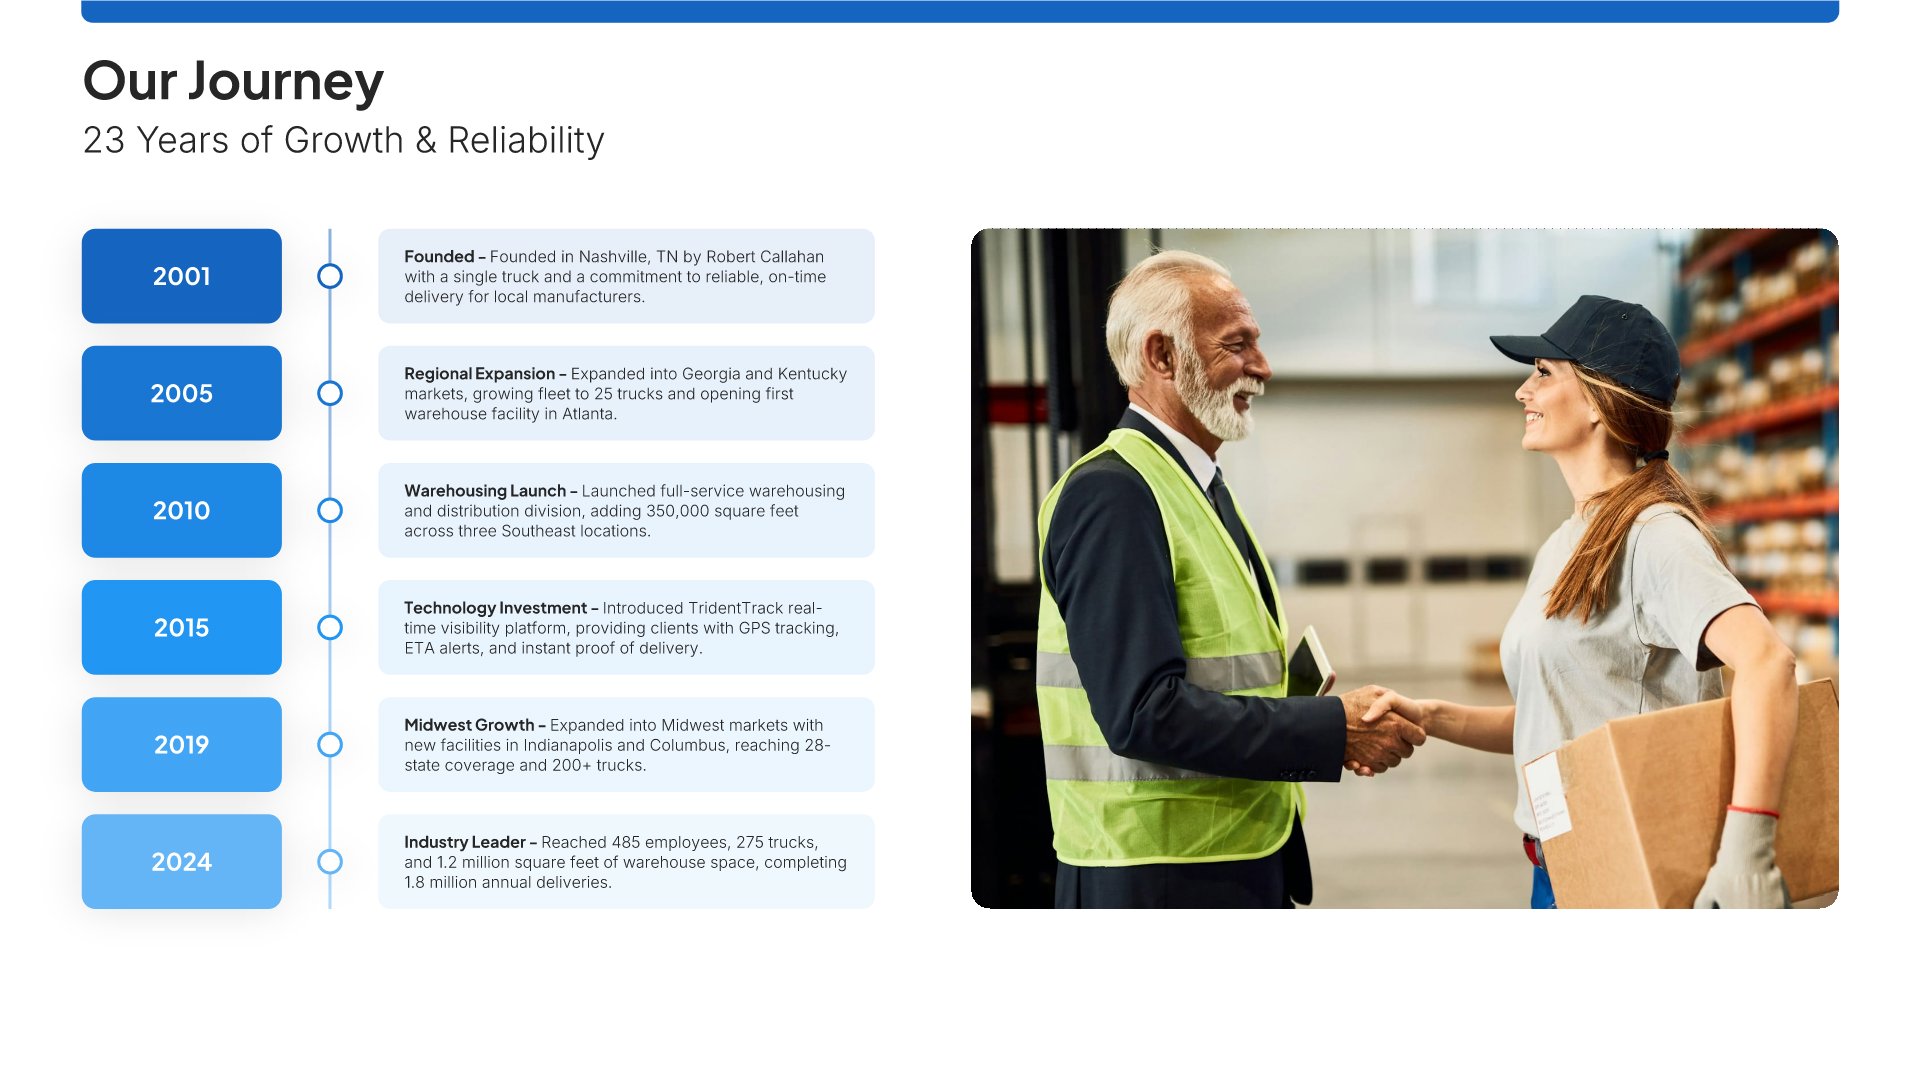Image resolution: width=1920 pixels, height=1080 pixels.
Task: Select the Warehousing Launch description card
Action: [626, 510]
